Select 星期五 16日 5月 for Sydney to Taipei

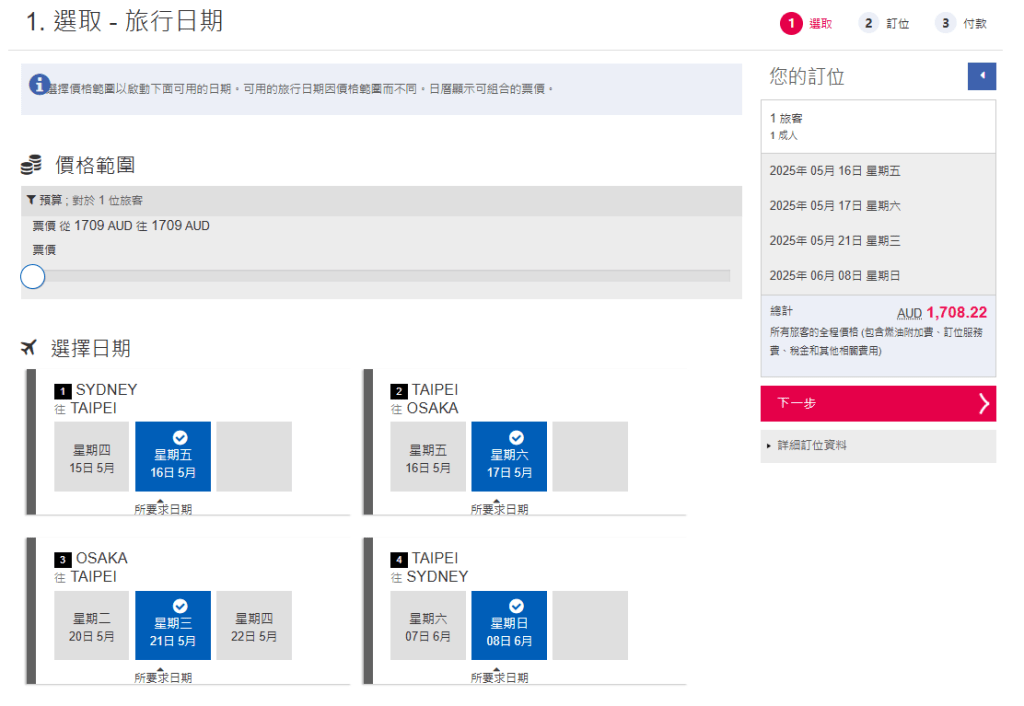[x=173, y=456]
